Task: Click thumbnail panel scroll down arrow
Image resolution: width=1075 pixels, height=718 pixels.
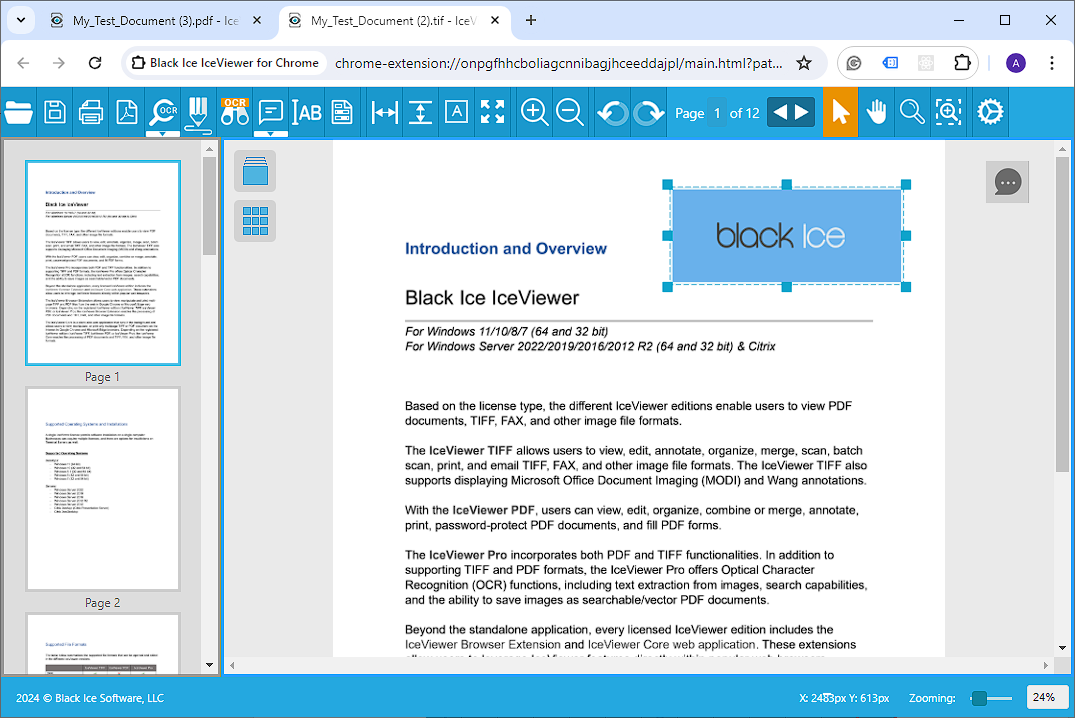Action: pos(209,665)
